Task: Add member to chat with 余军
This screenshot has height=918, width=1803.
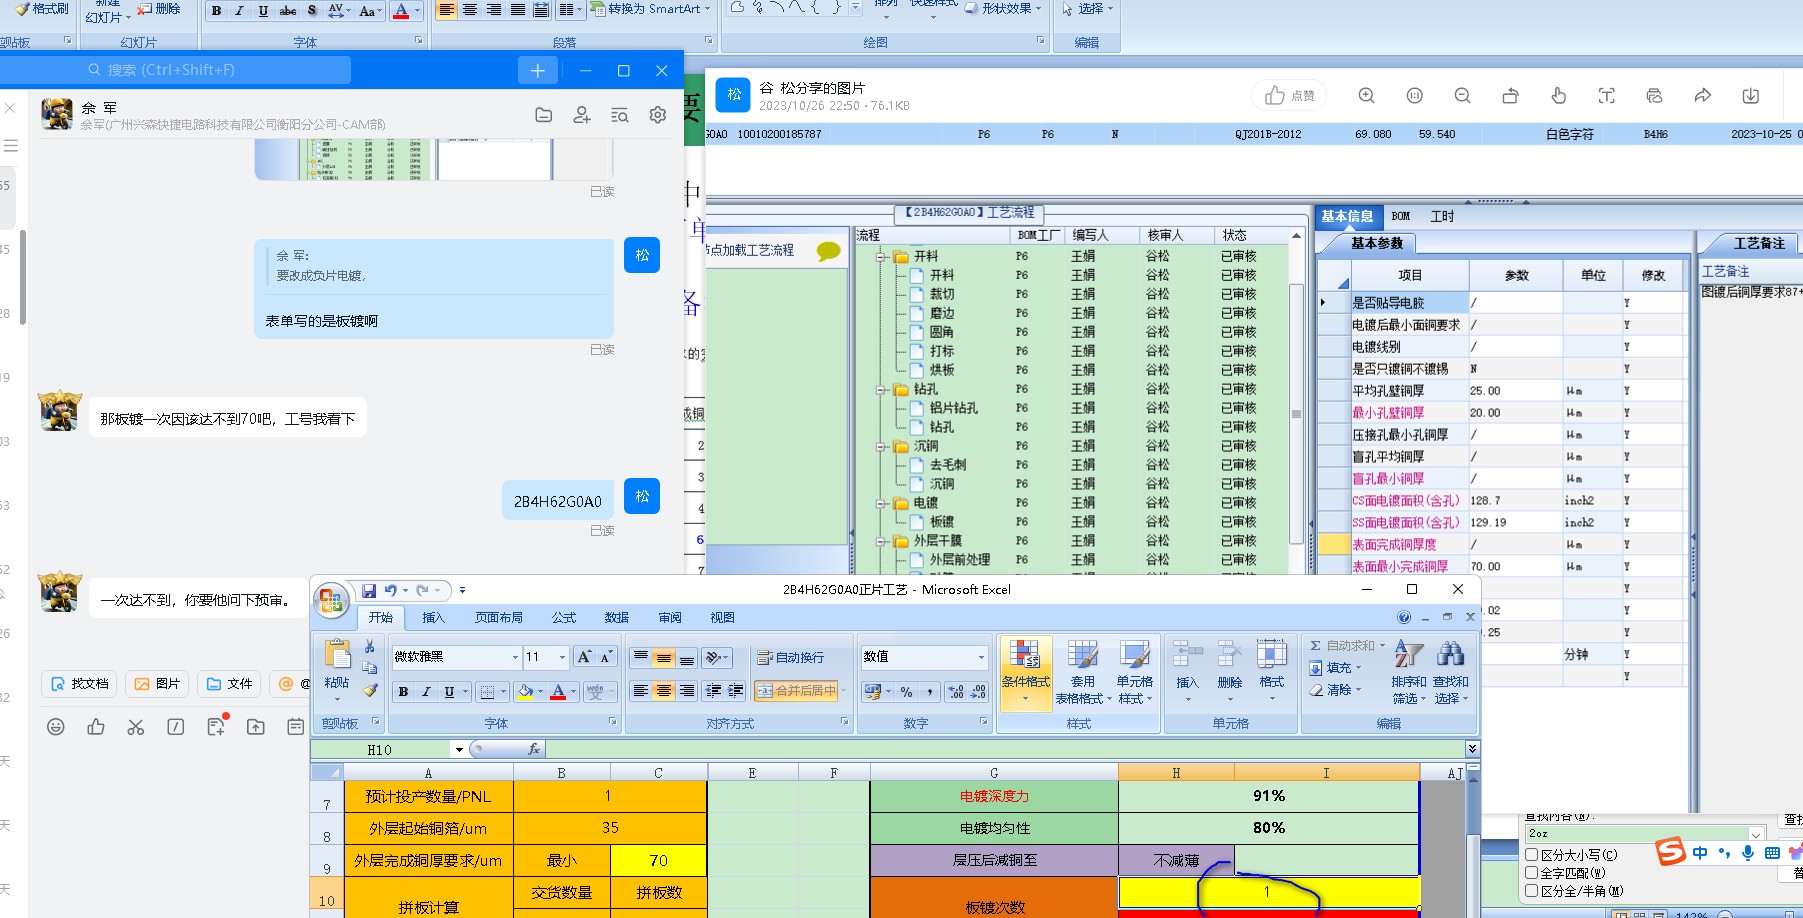Action: click(x=581, y=115)
